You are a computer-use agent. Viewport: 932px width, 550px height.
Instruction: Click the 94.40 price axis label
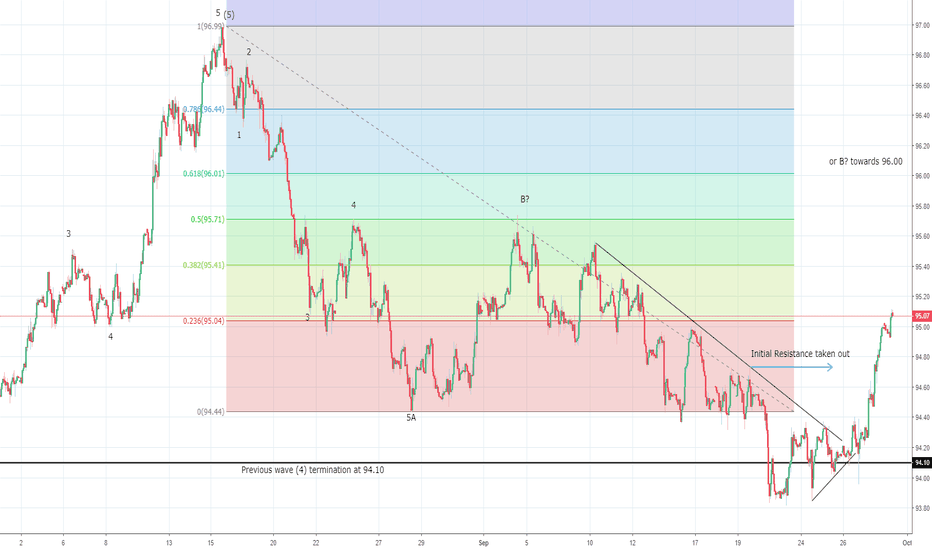tap(922, 417)
